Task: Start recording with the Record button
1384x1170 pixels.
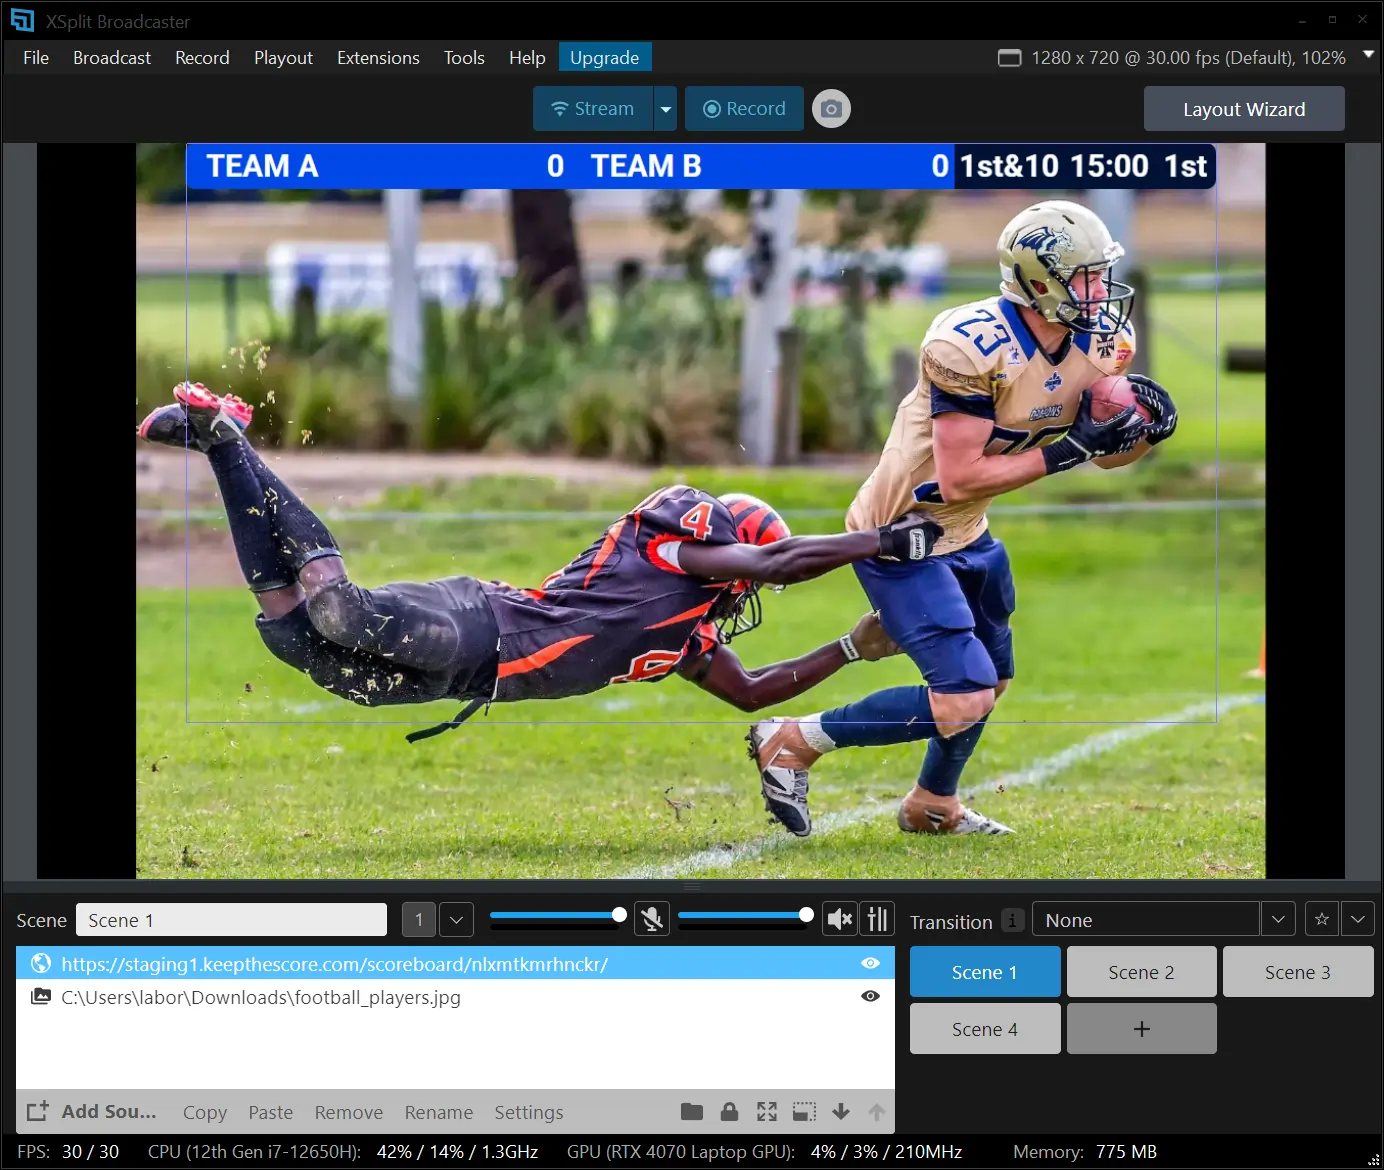Action: click(x=744, y=108)
